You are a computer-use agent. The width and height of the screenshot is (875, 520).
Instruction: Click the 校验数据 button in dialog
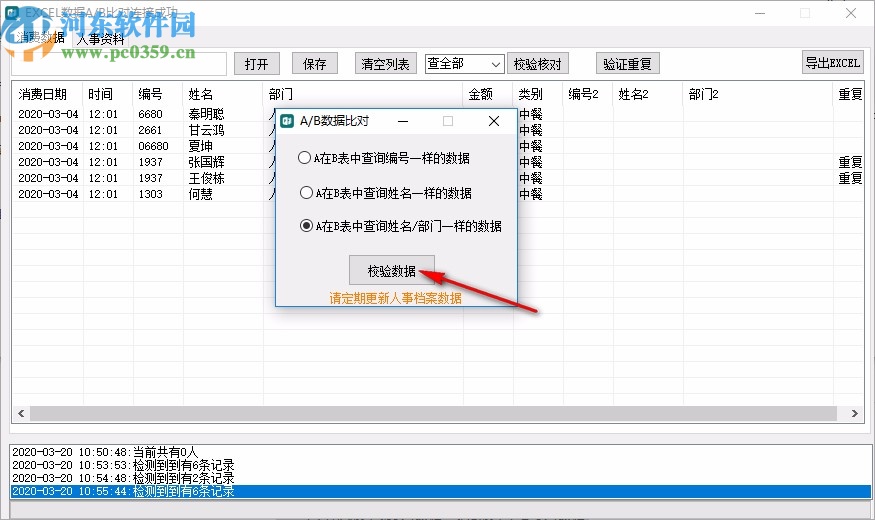(392, 271)
